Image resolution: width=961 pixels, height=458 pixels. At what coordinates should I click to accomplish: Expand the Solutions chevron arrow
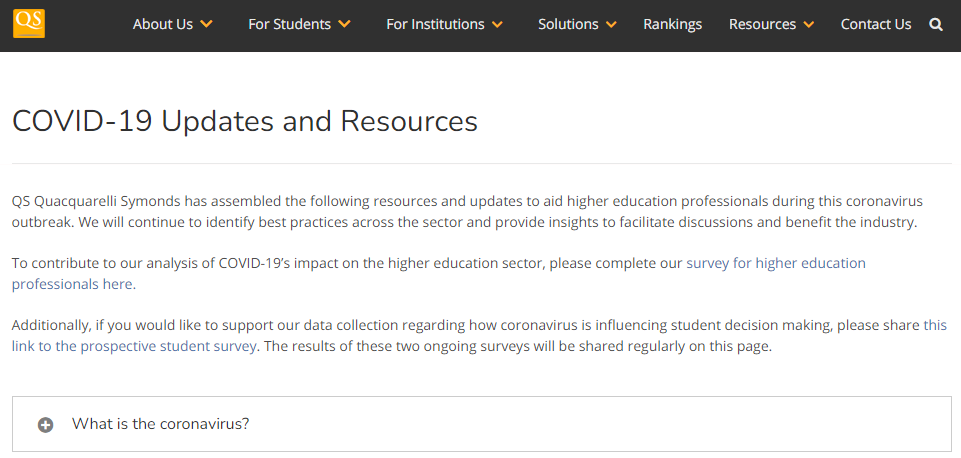[611, 24]
